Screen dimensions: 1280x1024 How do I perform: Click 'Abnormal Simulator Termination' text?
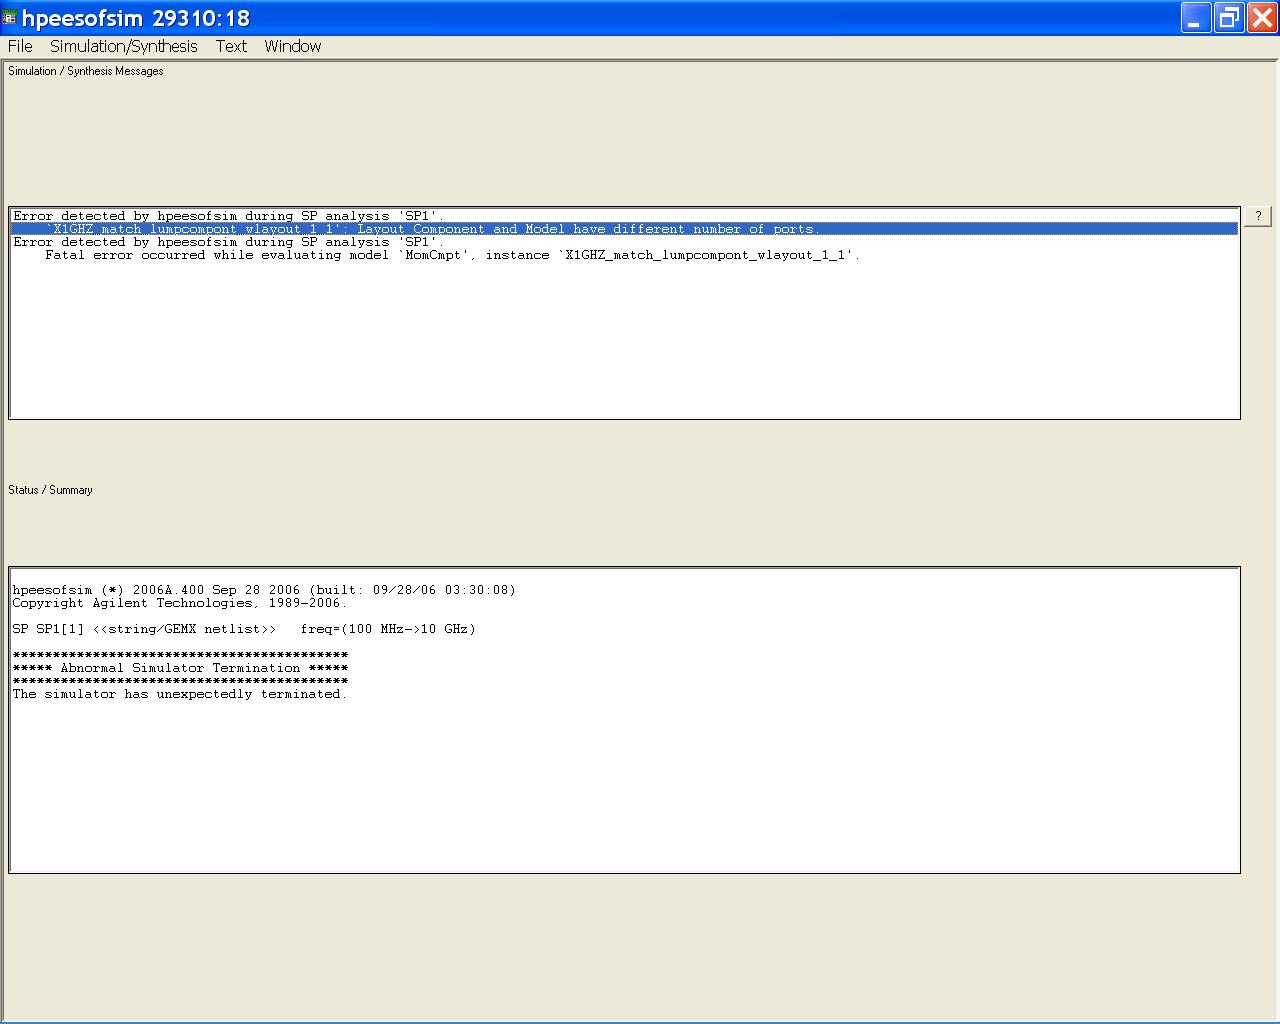(180, 668)
